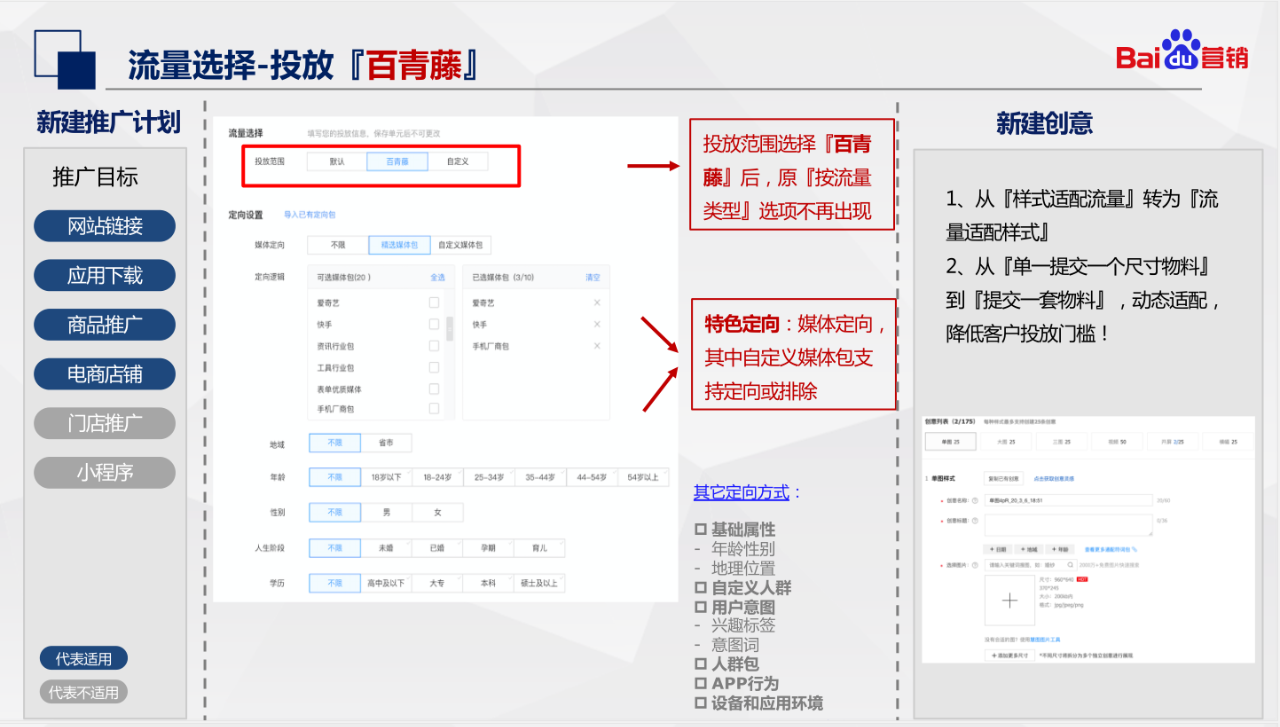Choose 女 for 性别

(438, 512)
